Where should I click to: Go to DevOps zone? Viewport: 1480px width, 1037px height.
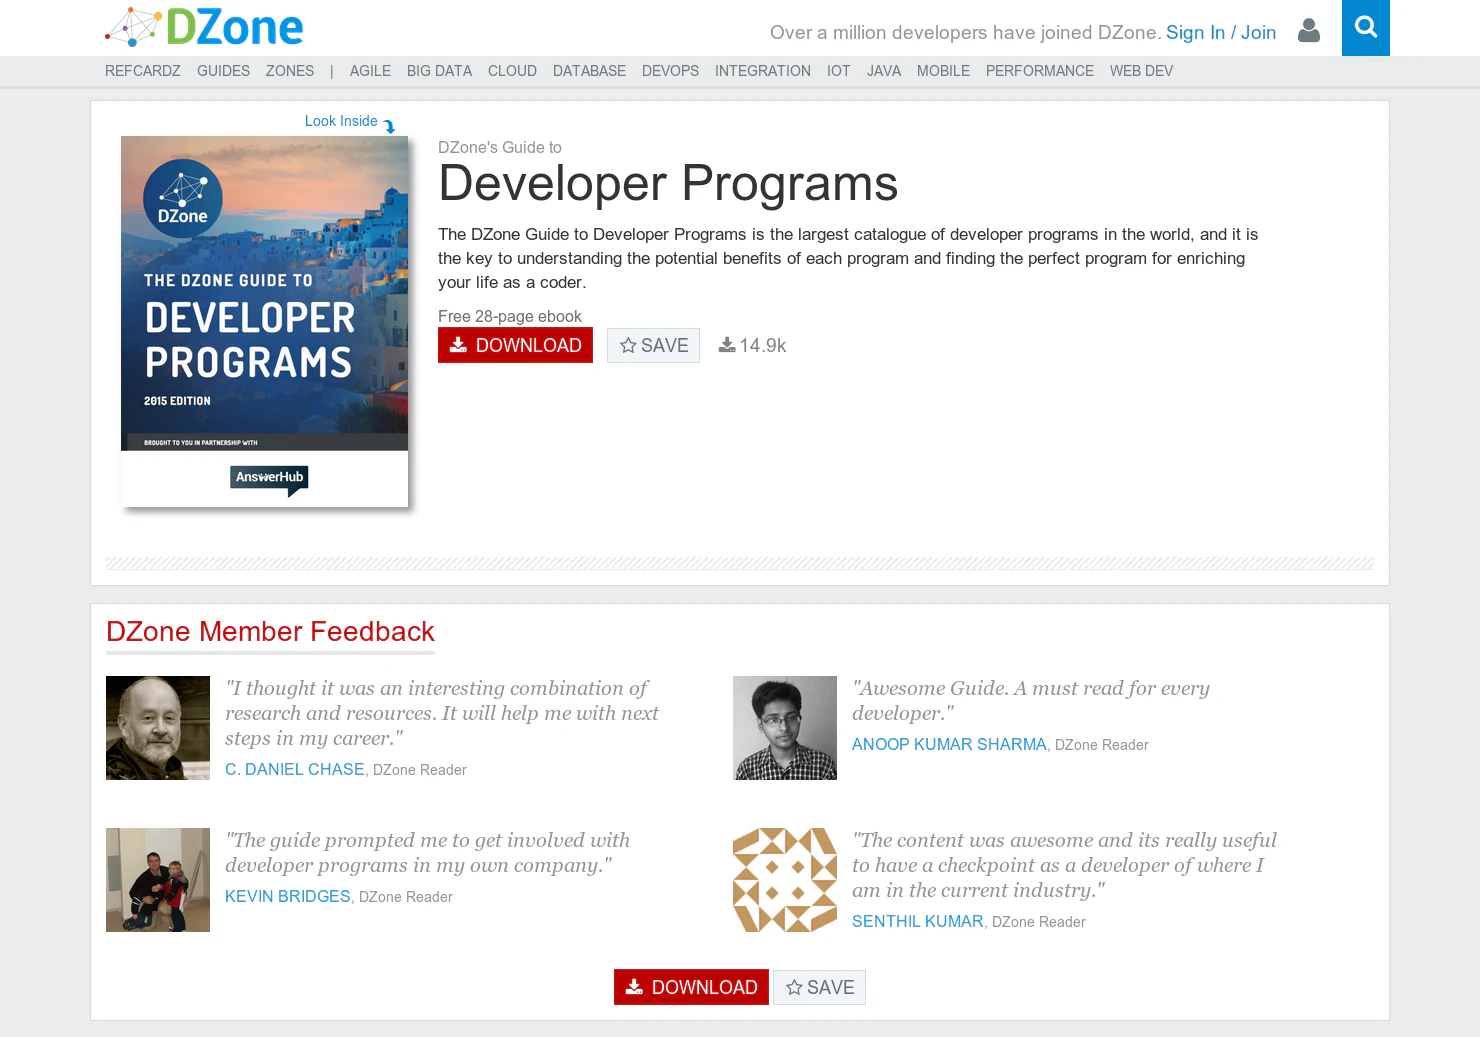pyautogui.click(x=670, y=71)
